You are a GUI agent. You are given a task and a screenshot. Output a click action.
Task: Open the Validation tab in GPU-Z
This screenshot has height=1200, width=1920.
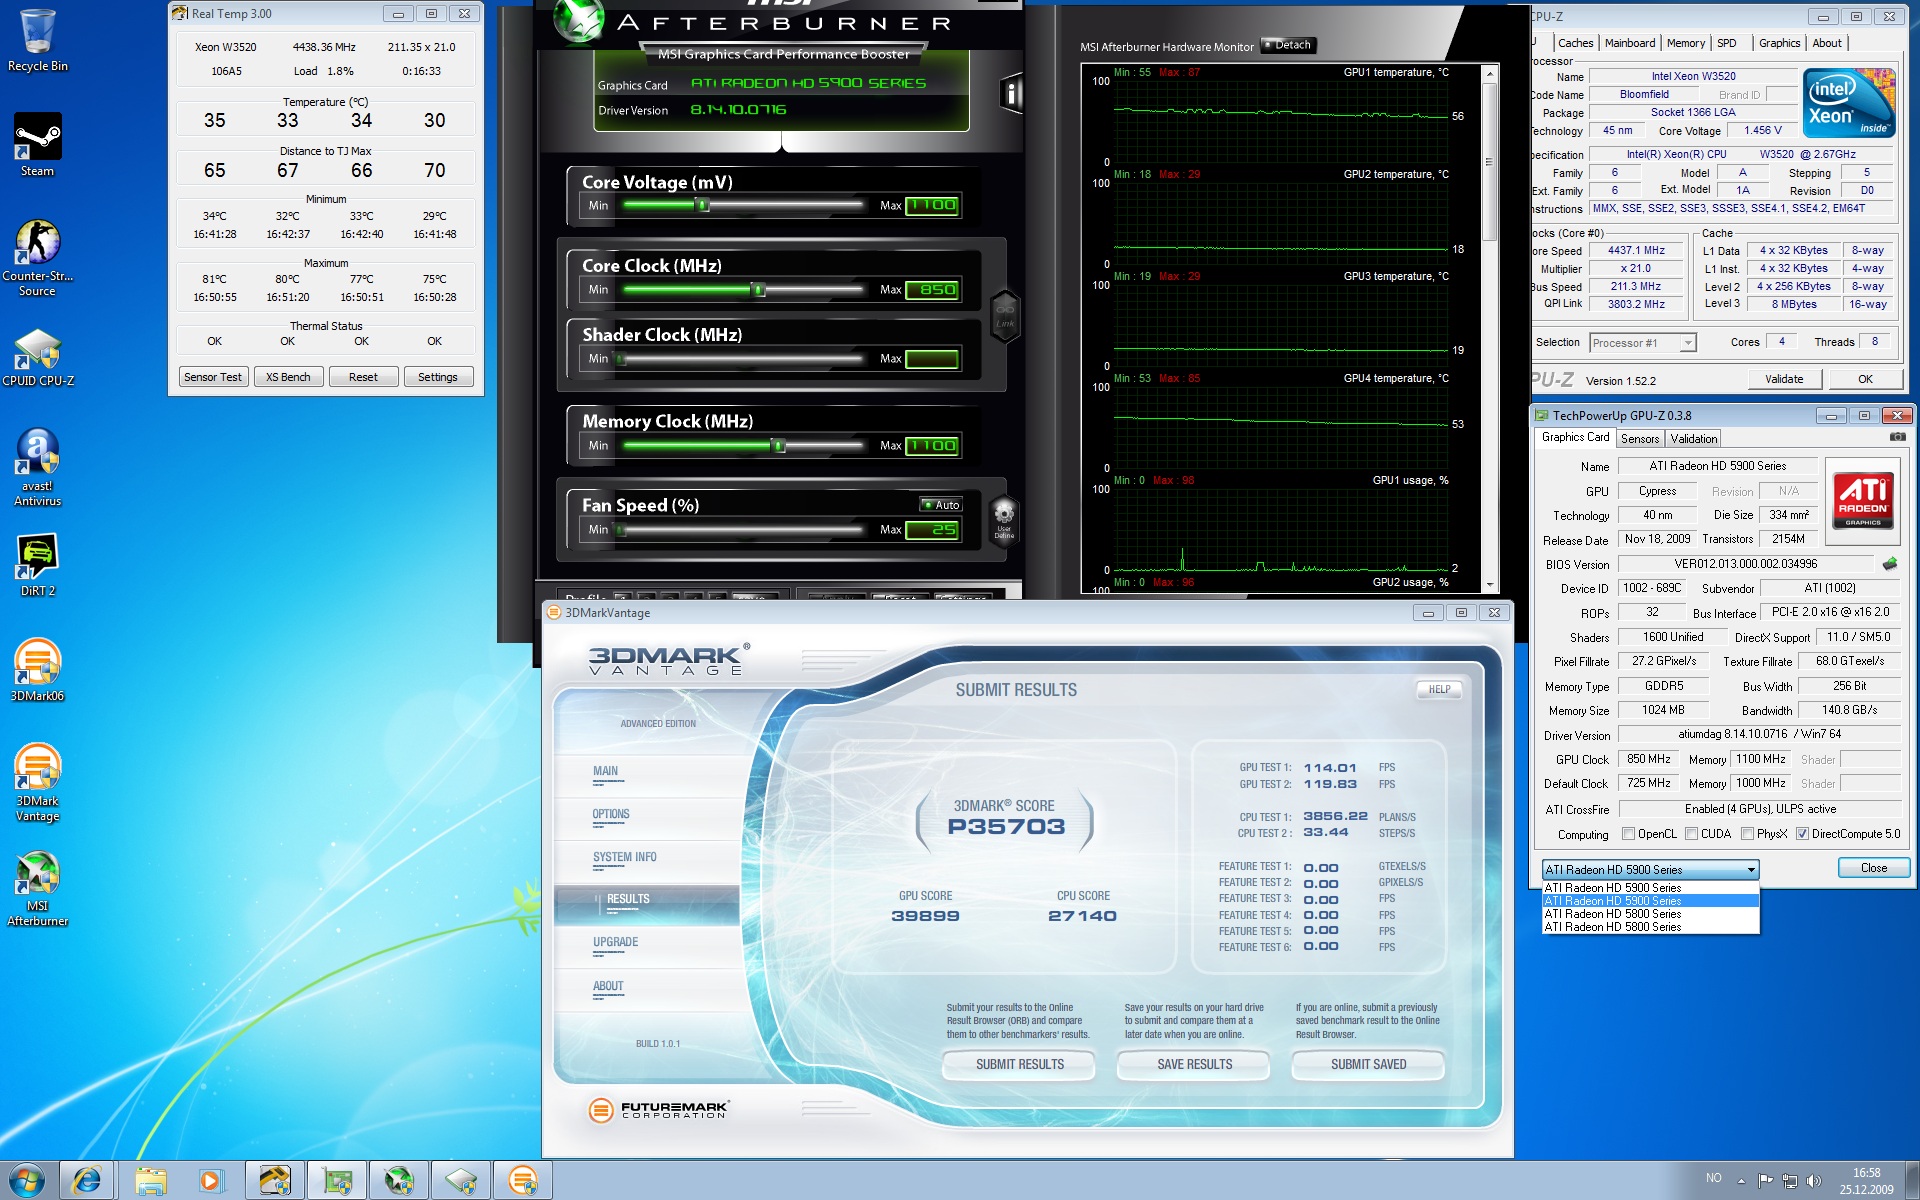(1694, 439)
